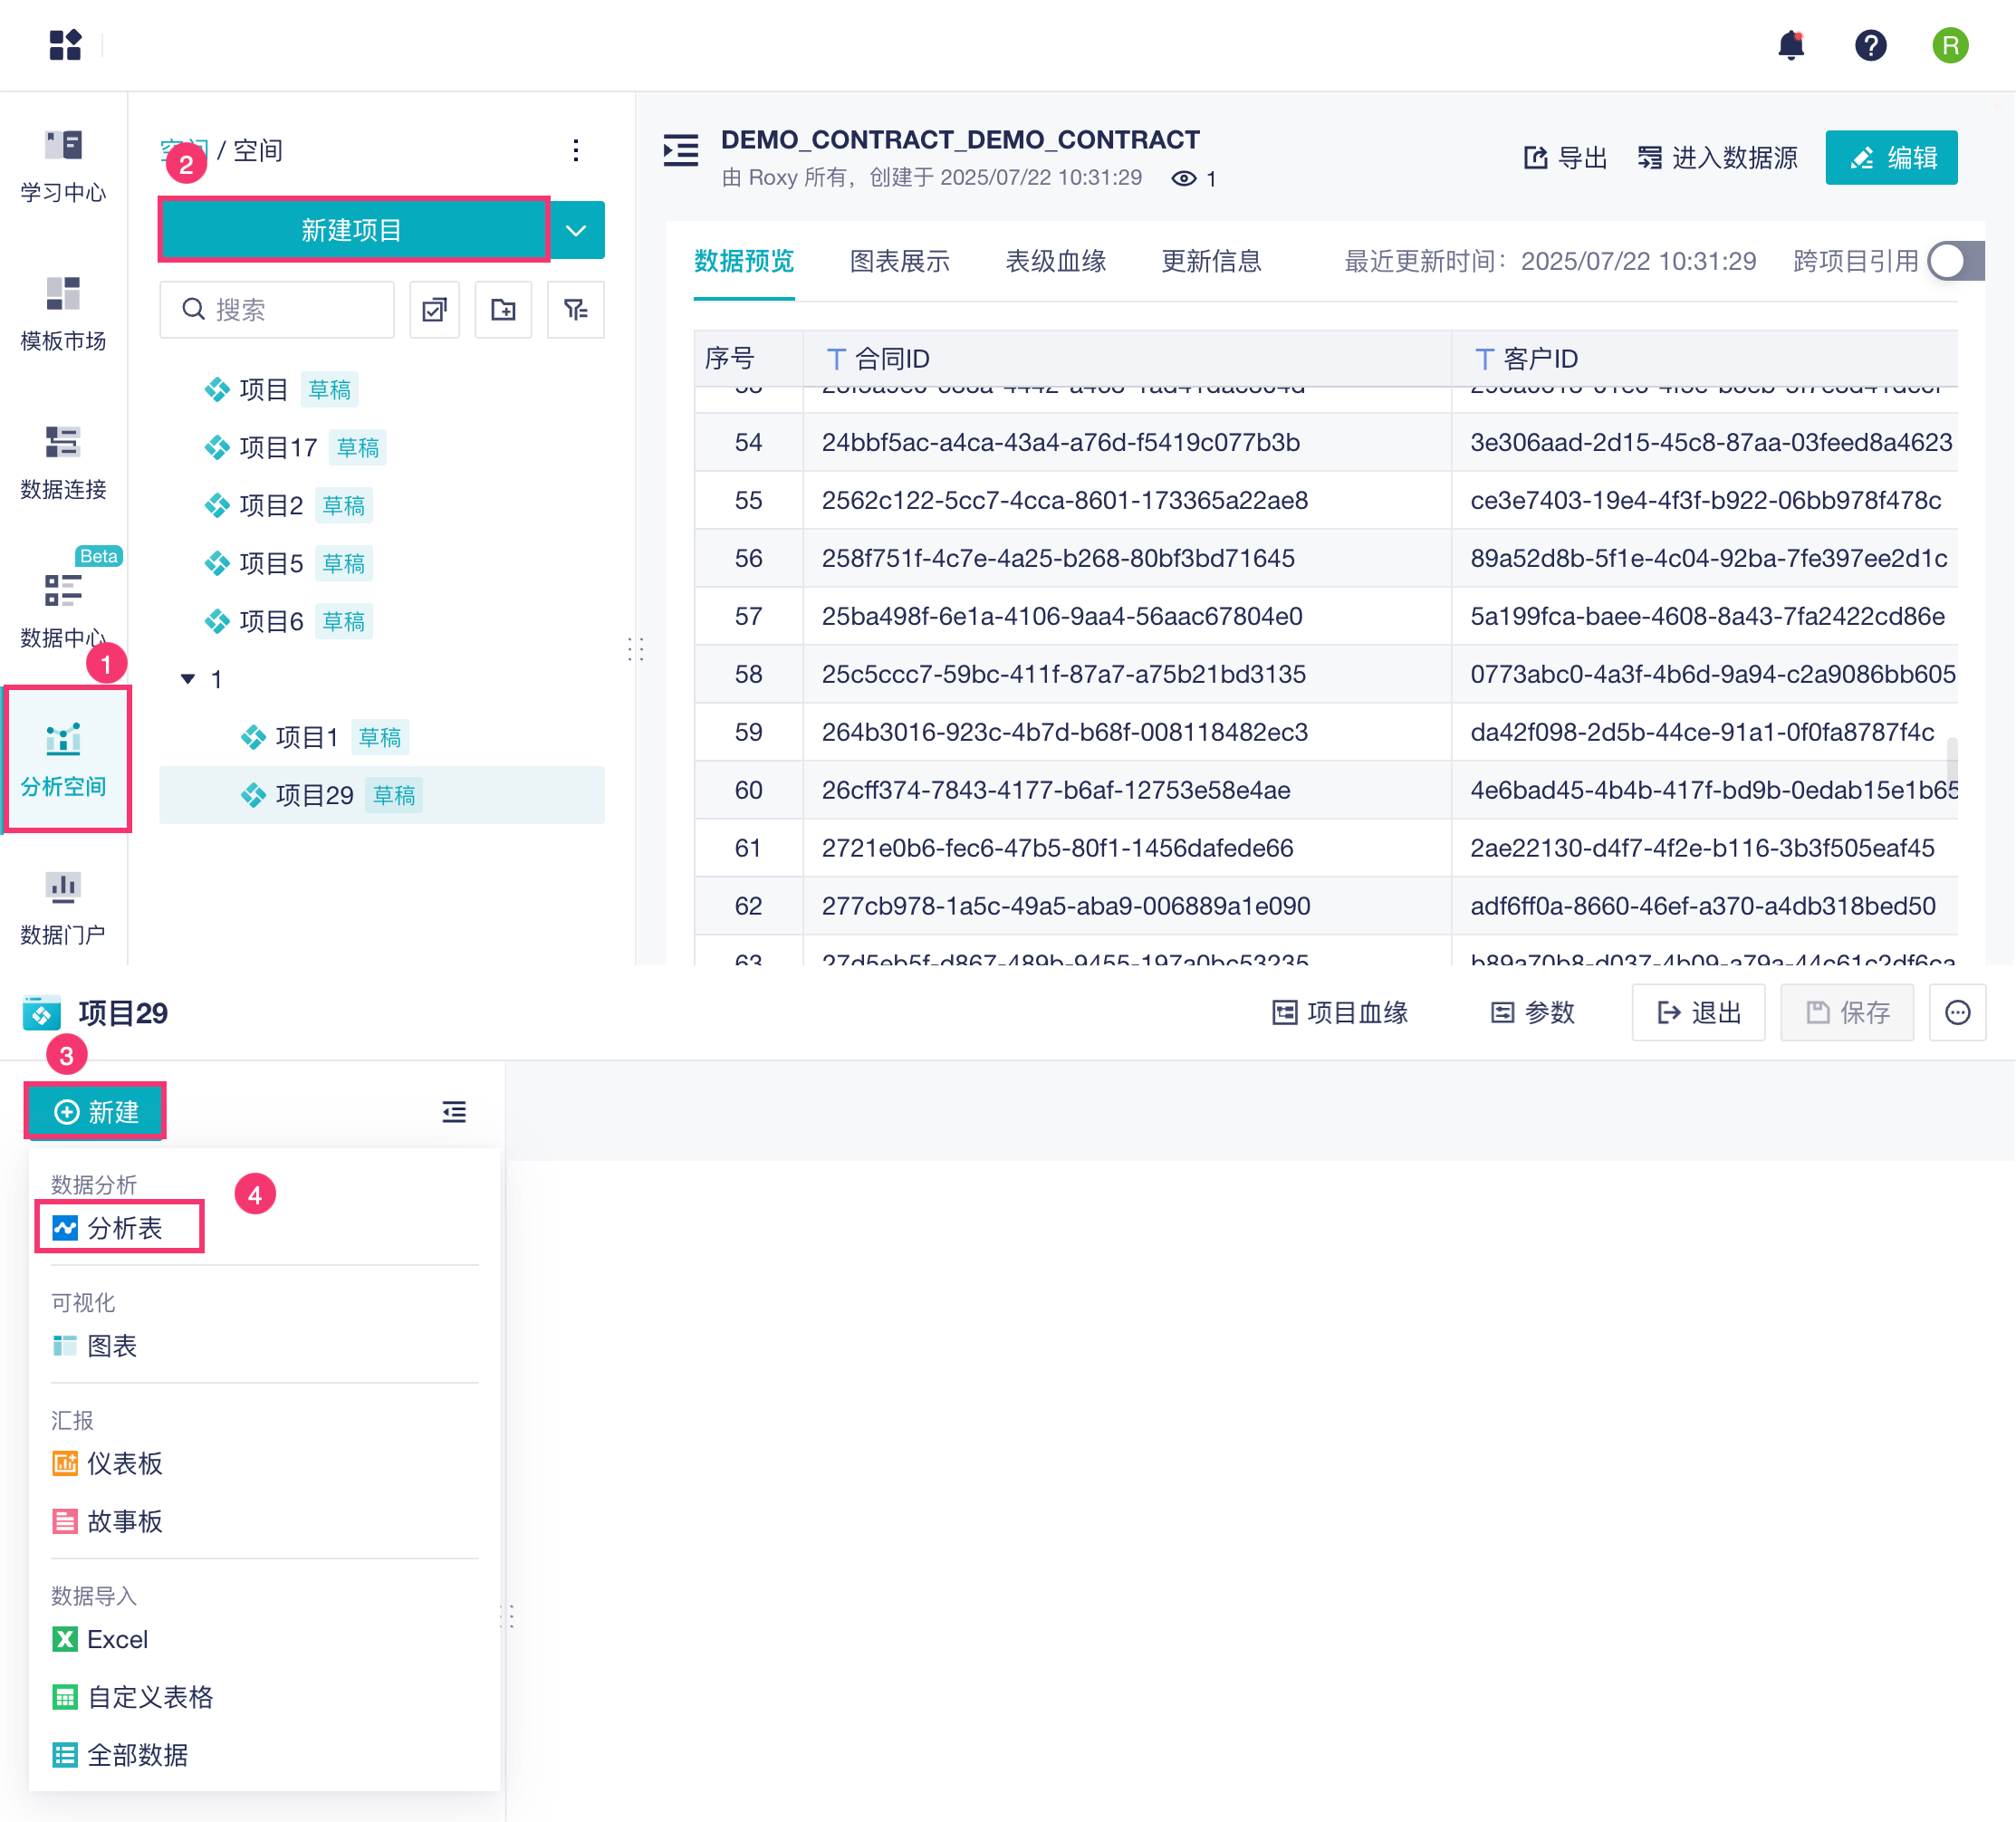Viewport: 2016px width, 1822px height.
Task: Click the batch select checkbox icon
Action: tap(434, 310)
